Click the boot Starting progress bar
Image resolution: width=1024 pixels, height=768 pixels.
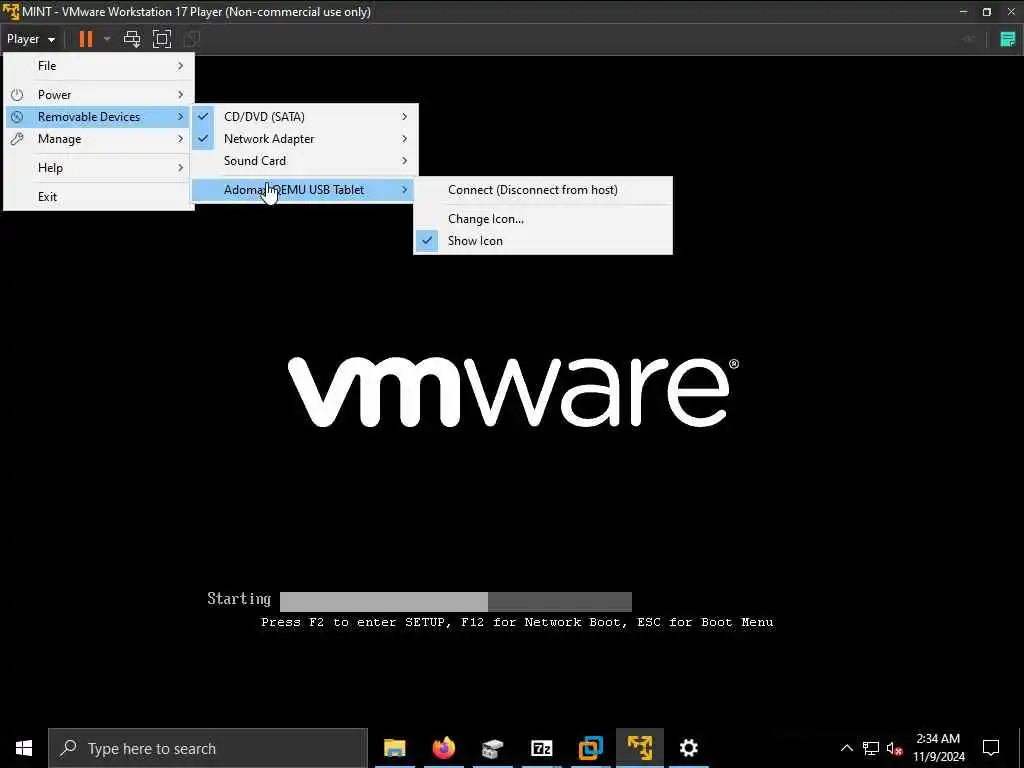455,601
